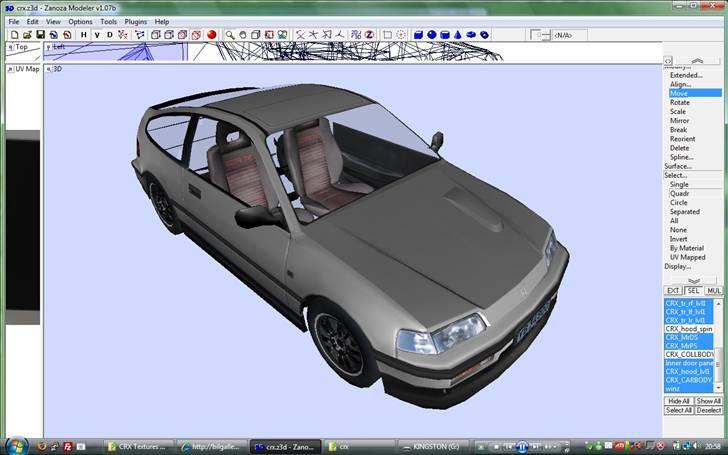This screenshot has height=455, width=728.
Task: Select CRX_CARBODY object in list
Action: (x=689, y=380)
